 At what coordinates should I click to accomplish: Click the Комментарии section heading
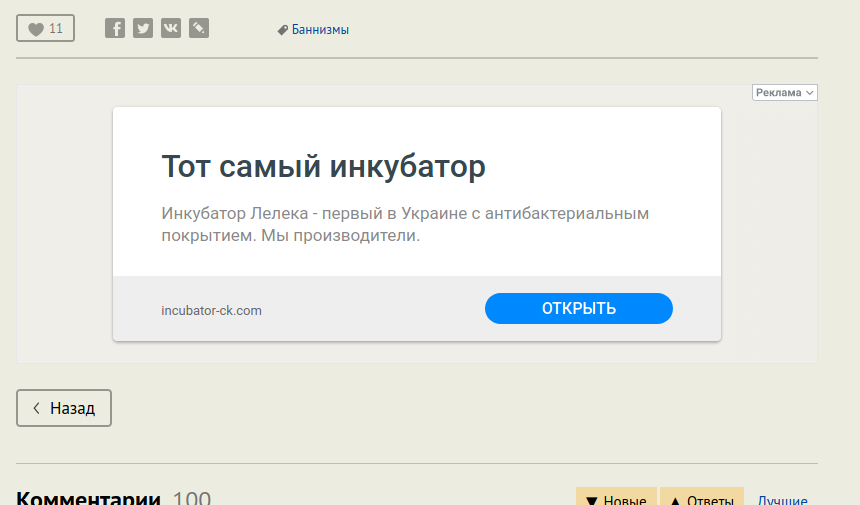89,498
